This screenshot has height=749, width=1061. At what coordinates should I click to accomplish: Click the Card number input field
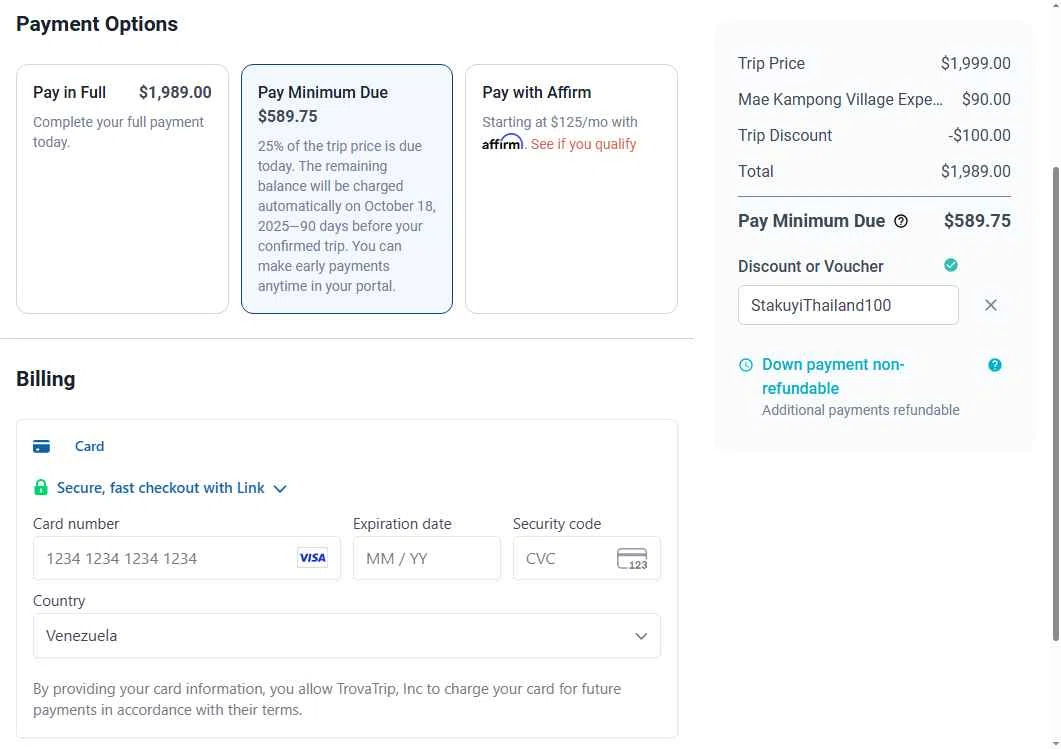point(187,558)
